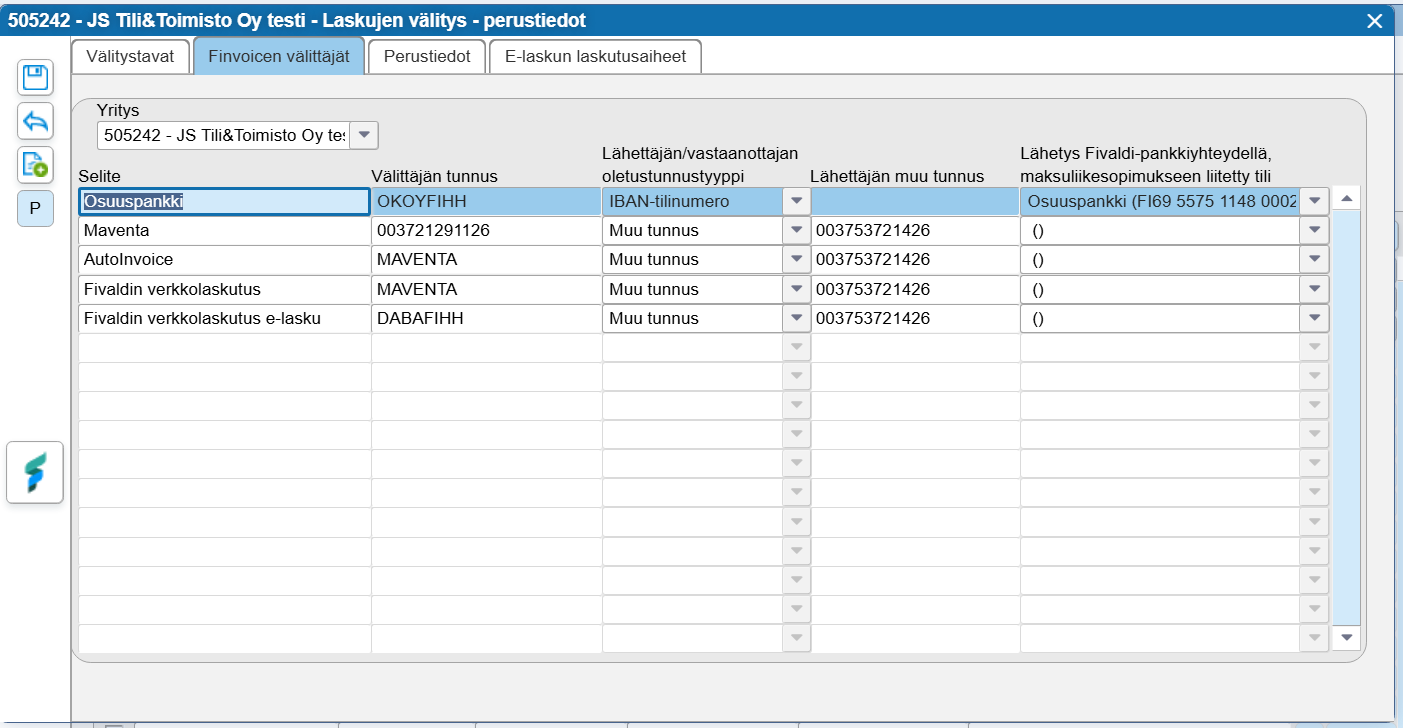Open bank account dropdown in AutoInvoice row
This screenshot has width=1403, height=728.
click(1315, 260)
